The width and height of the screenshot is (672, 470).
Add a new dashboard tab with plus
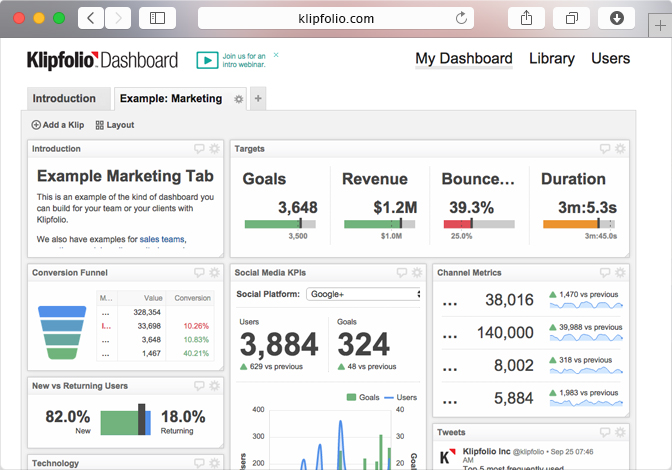pyautogui.click(x=258, y=99)
